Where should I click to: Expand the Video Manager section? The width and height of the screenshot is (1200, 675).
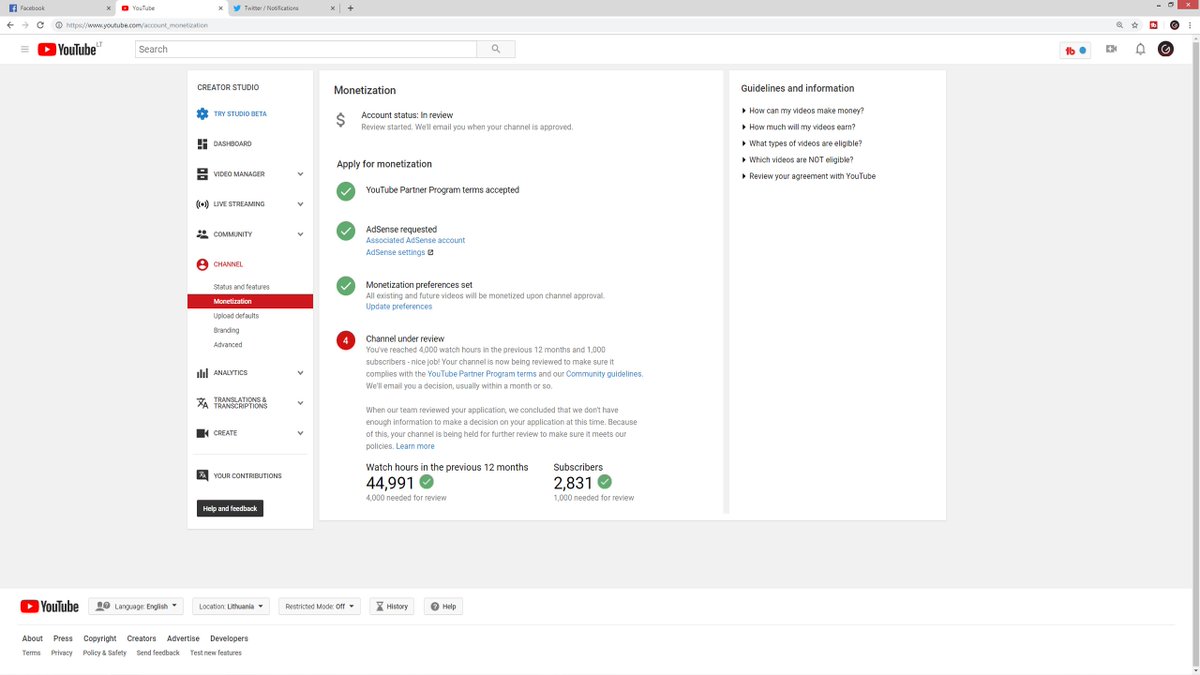[x=300, y=174]
